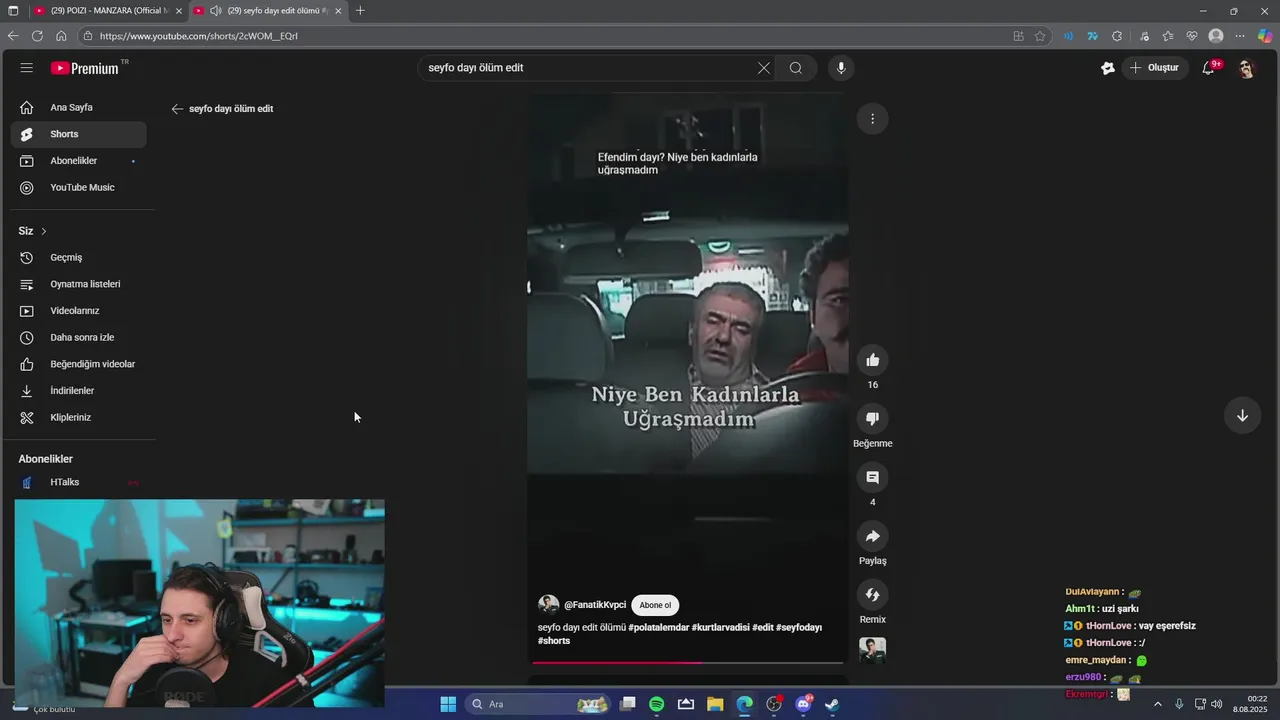Image resolution: width=1280 pixels, height=720 pixels.
Task: Click the search field text
Action: (476, 68)
